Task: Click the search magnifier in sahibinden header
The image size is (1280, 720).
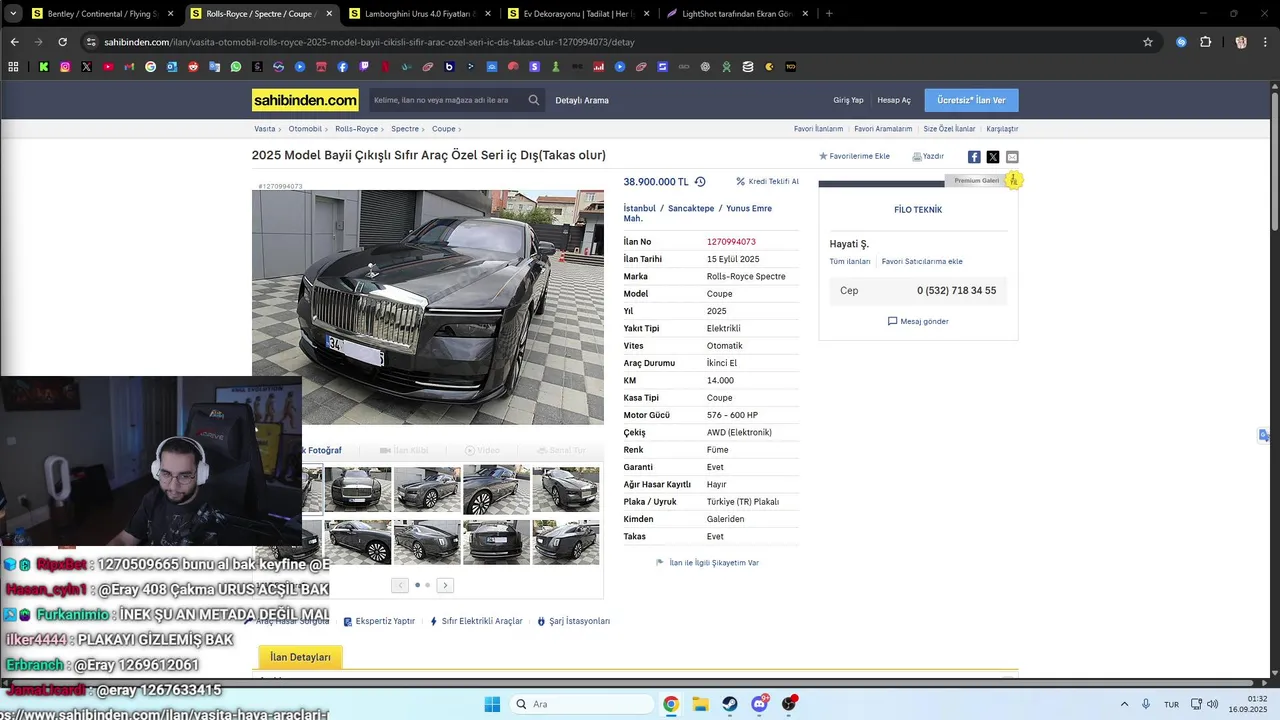Action: coord(534,100)
